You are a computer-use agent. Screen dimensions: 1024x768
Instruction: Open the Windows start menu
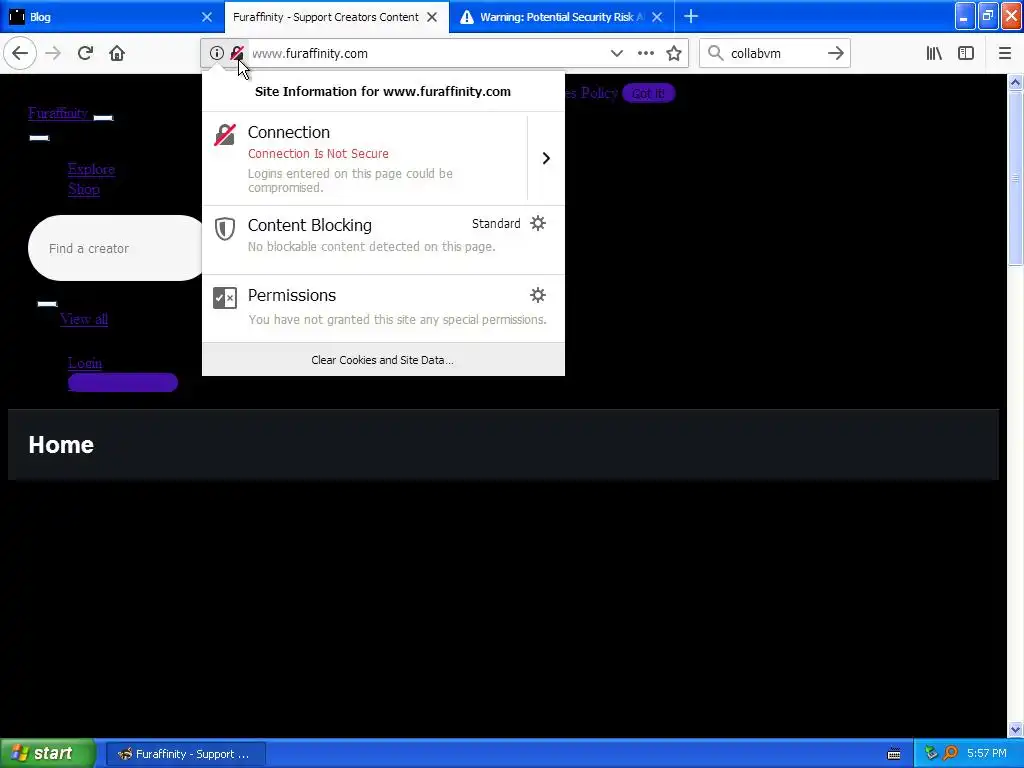[x=48, y=754]
